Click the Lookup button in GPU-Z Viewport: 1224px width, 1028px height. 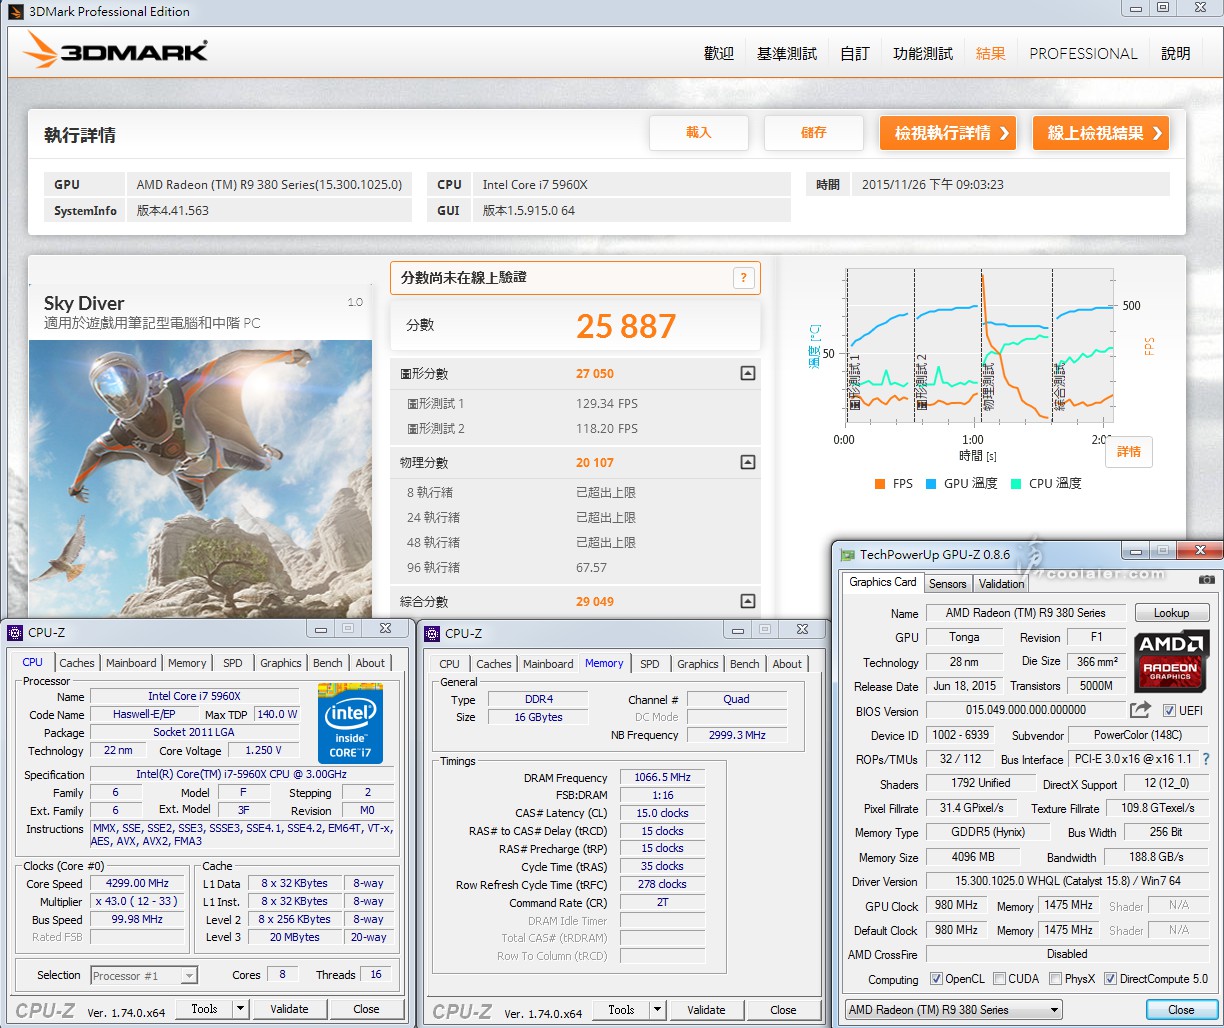(1171, 613)
